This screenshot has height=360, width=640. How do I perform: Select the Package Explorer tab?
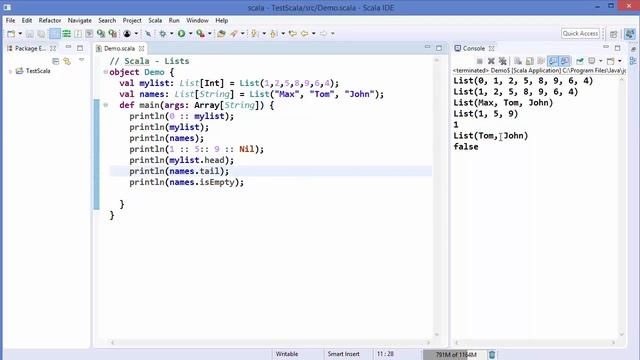coord(30,49)
